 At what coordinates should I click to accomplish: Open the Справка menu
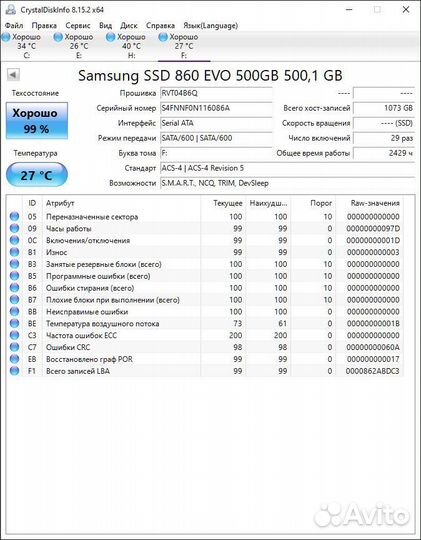160,25
